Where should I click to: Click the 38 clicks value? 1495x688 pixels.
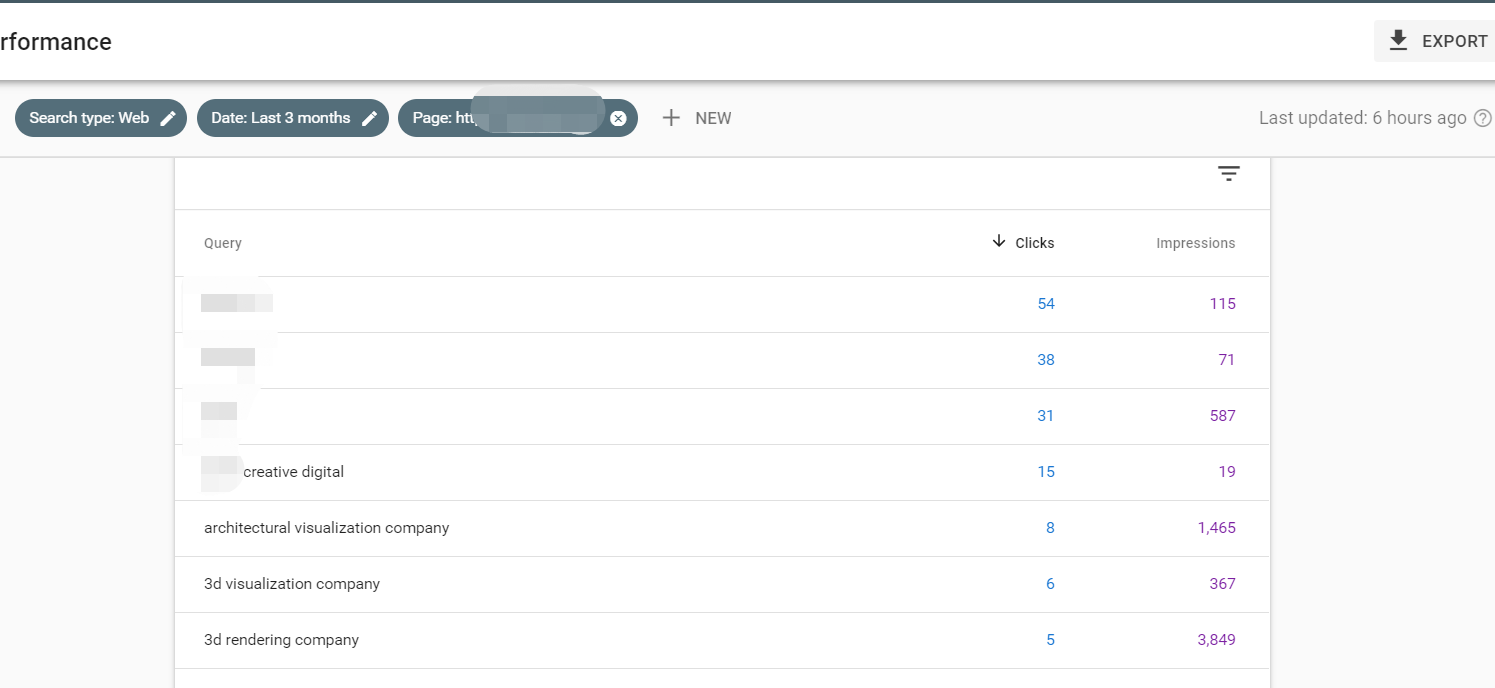coord(1046,360)
